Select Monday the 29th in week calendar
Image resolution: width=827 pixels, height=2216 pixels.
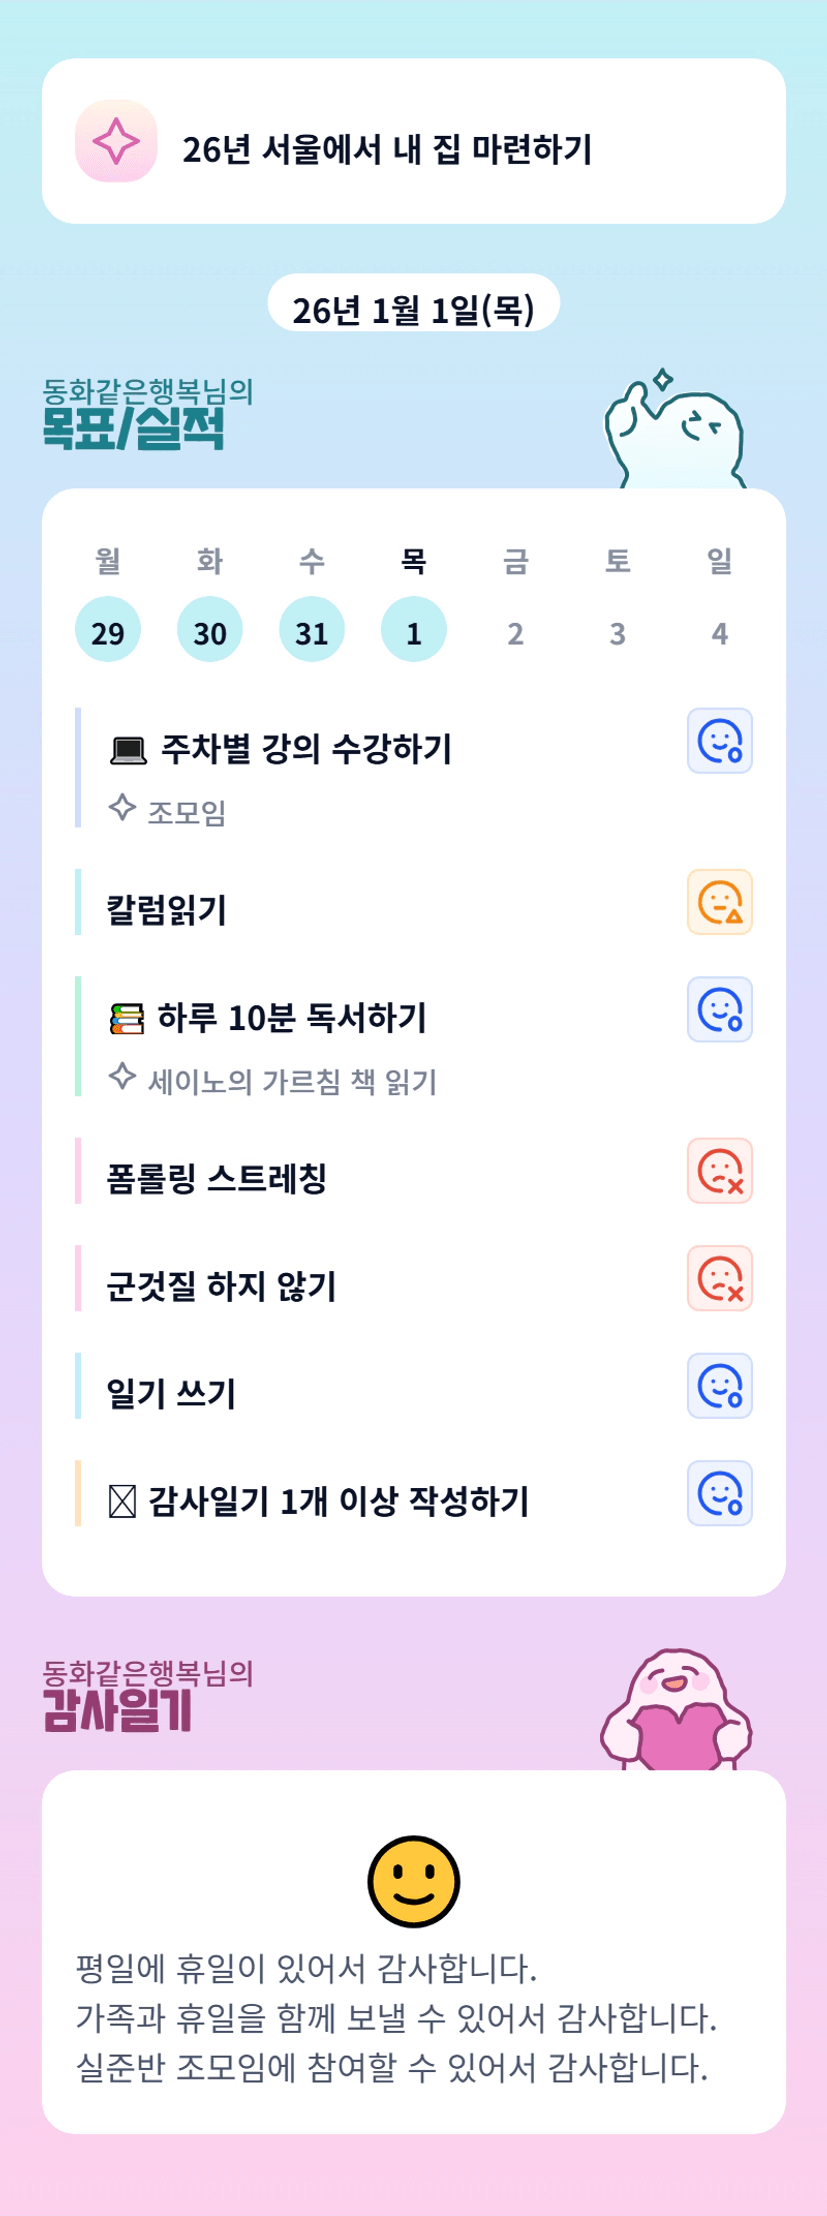[x=108, y=630]
